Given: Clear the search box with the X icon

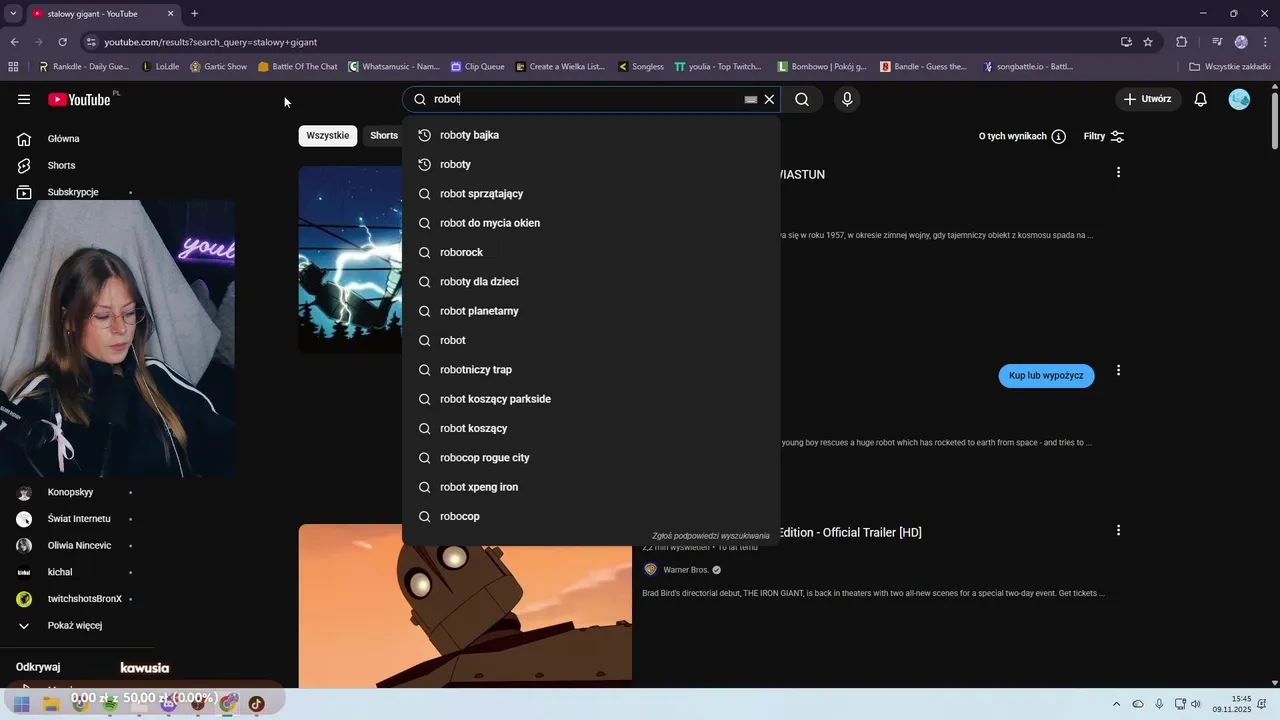Looking at the screenshot, I should click(x=769, y=99).
